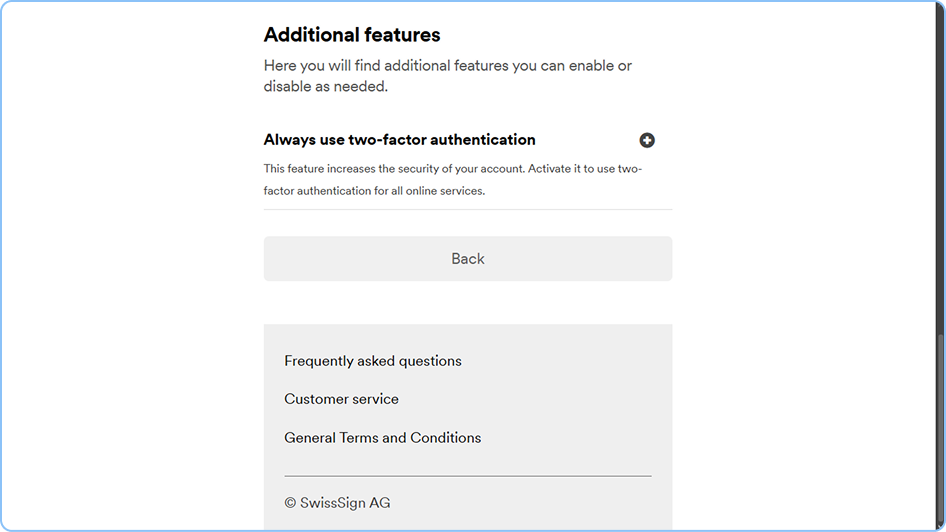Viewport: 946px width, 532px height.
Task: Click the page's vertical scrollbar thumb
Action: [x=940, y=430]
